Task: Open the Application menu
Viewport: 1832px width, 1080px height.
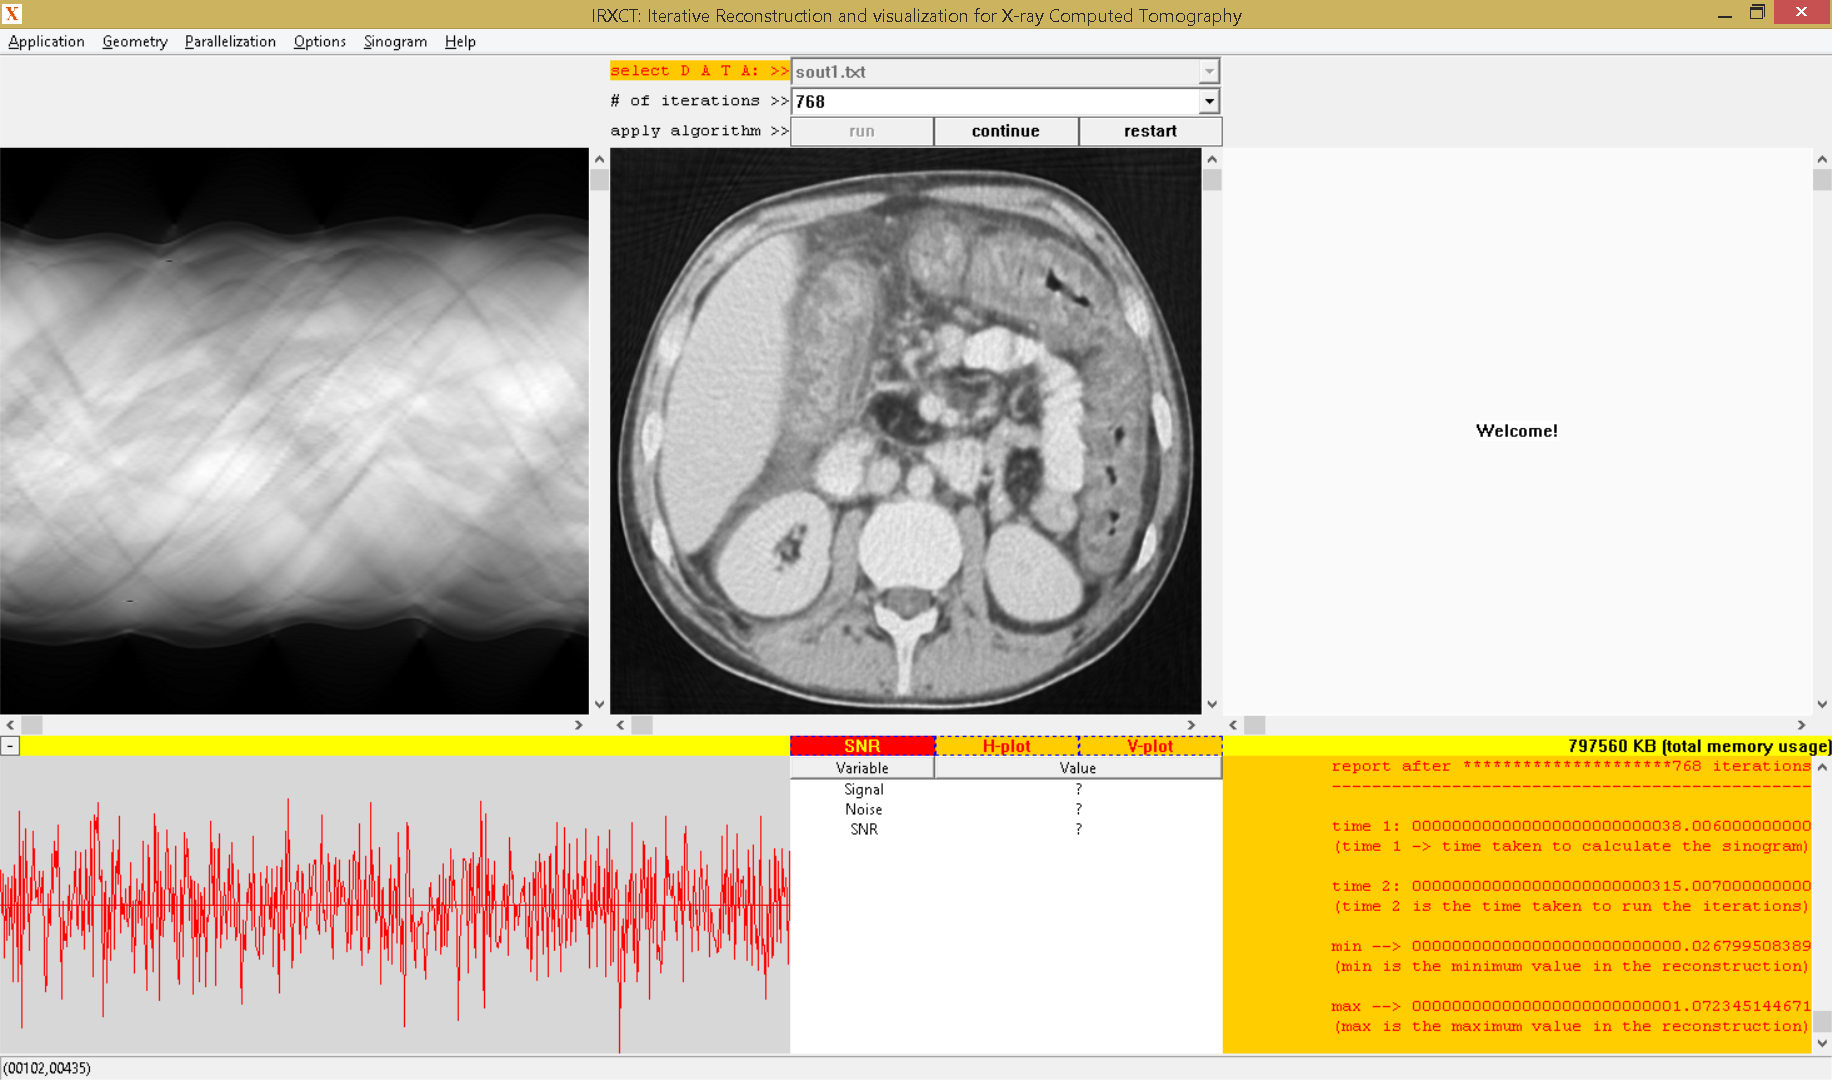Action: point(46,41)
